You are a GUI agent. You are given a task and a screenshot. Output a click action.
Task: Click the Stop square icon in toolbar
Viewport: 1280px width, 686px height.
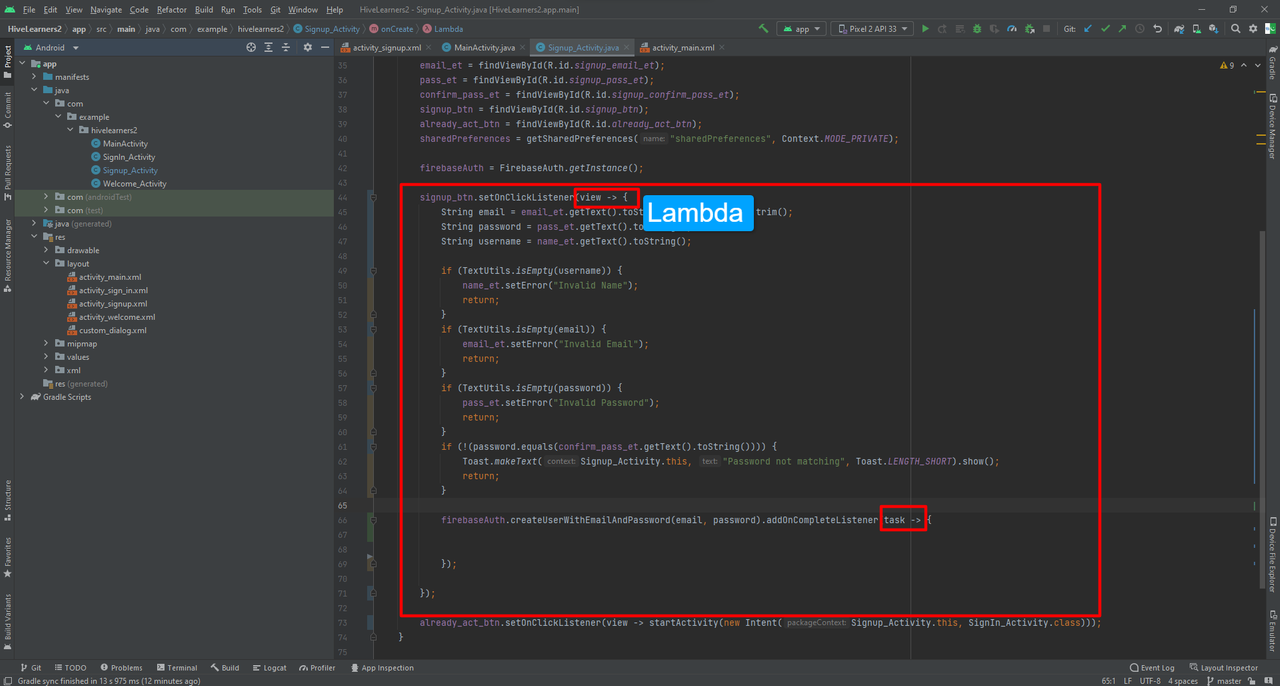coord(1046,29)
